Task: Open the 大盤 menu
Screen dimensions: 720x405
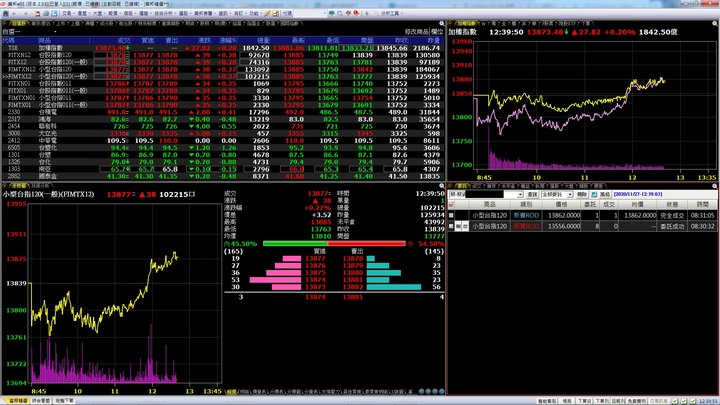Action: [x=99, y=13]
